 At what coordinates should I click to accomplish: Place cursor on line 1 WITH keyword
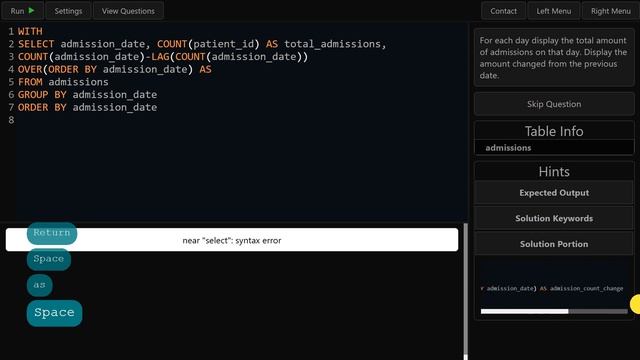coord(30,31)
